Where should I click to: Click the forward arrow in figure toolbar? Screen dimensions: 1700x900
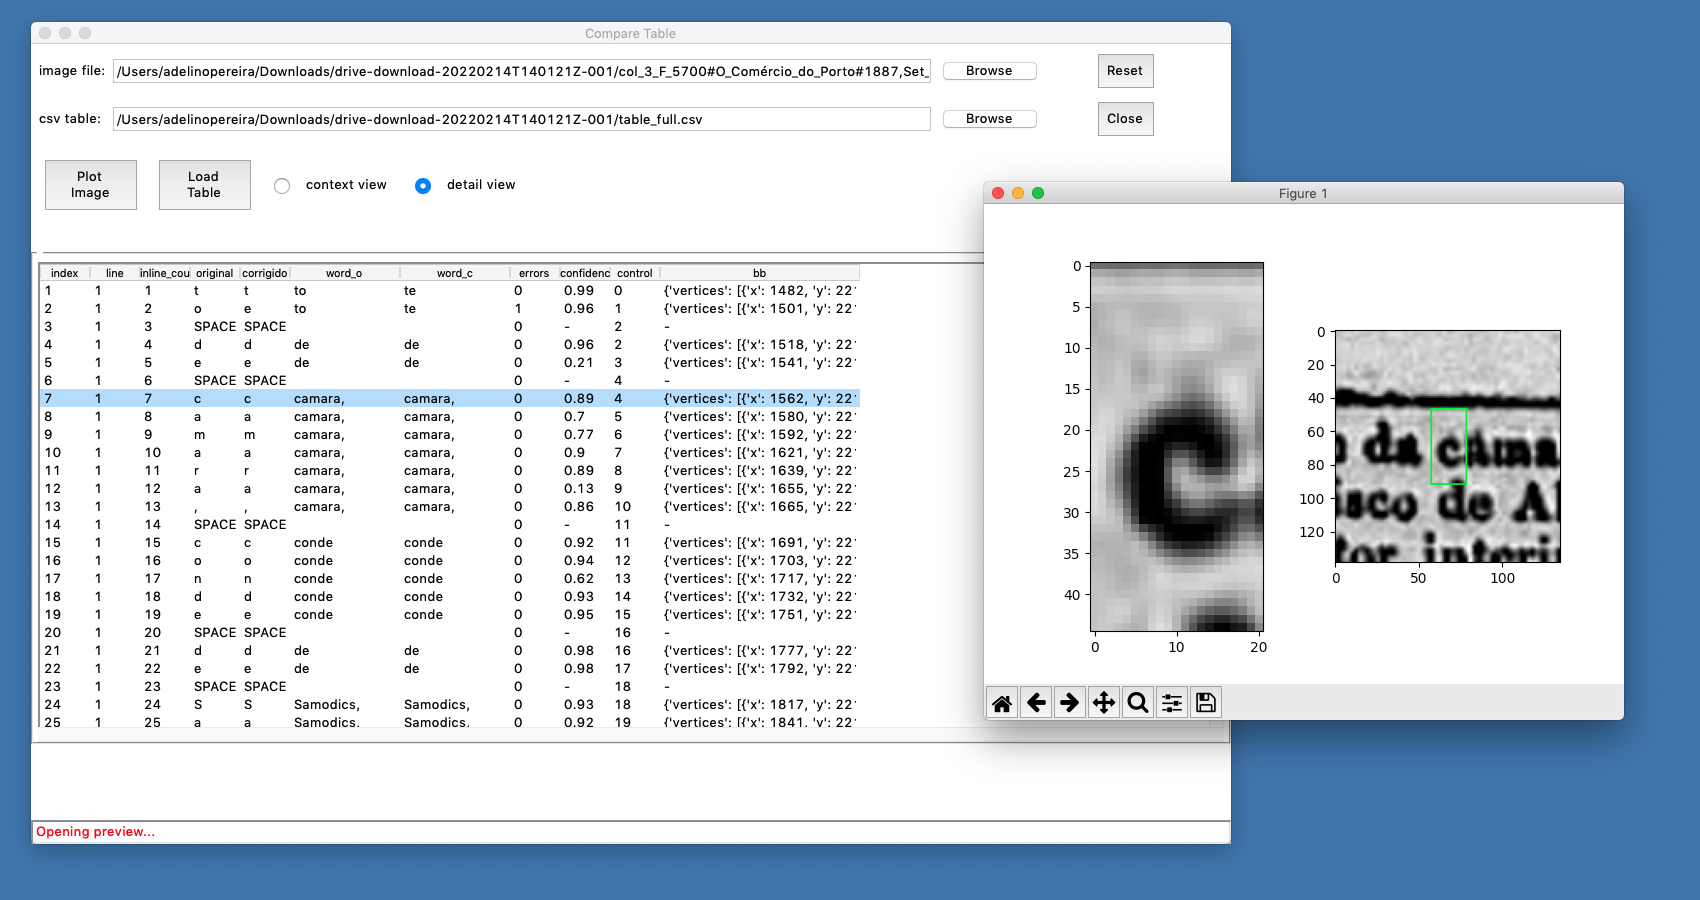(1070, 703)
